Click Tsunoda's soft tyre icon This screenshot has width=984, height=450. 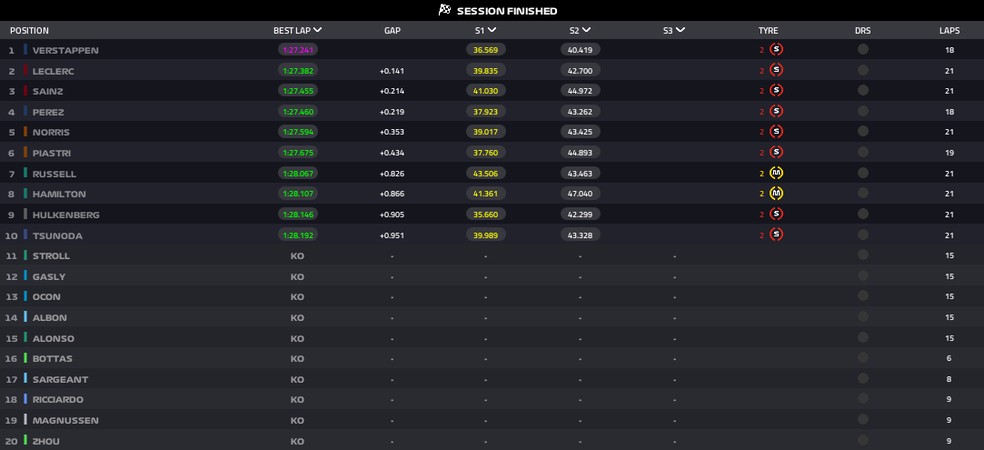tap(776, 234)
